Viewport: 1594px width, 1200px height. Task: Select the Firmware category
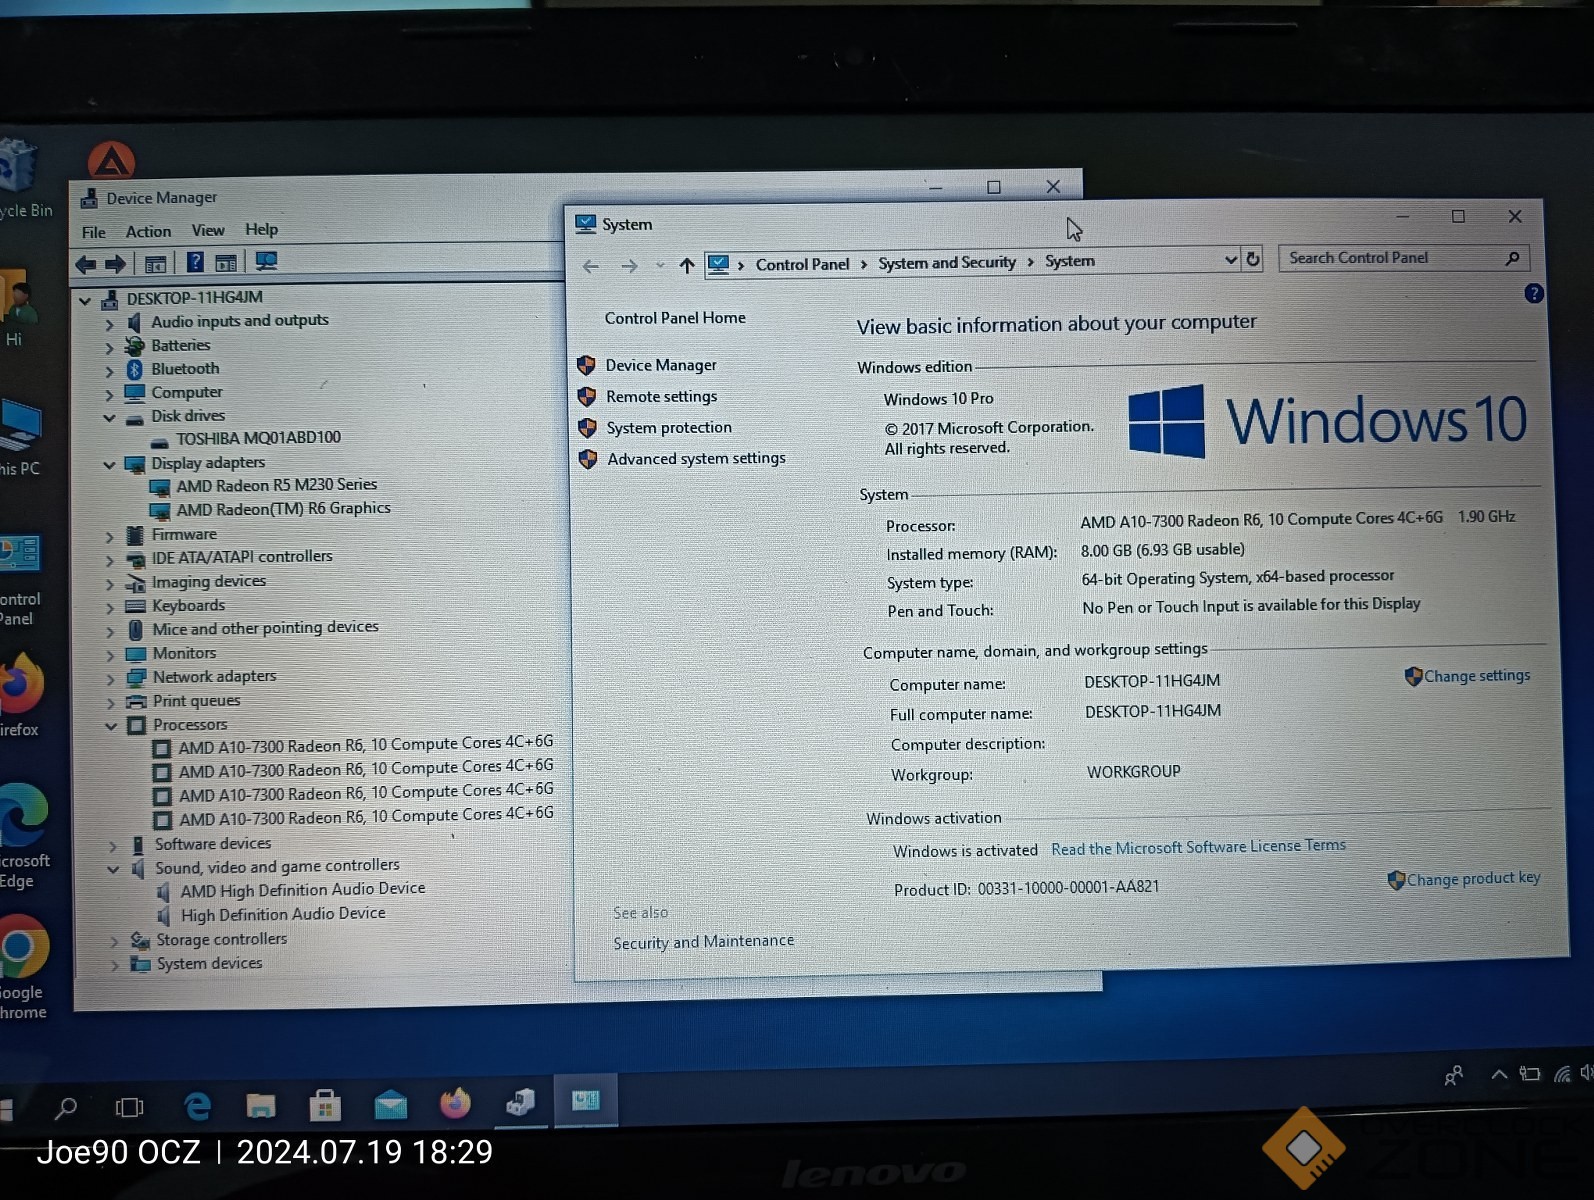click(184, 535)
